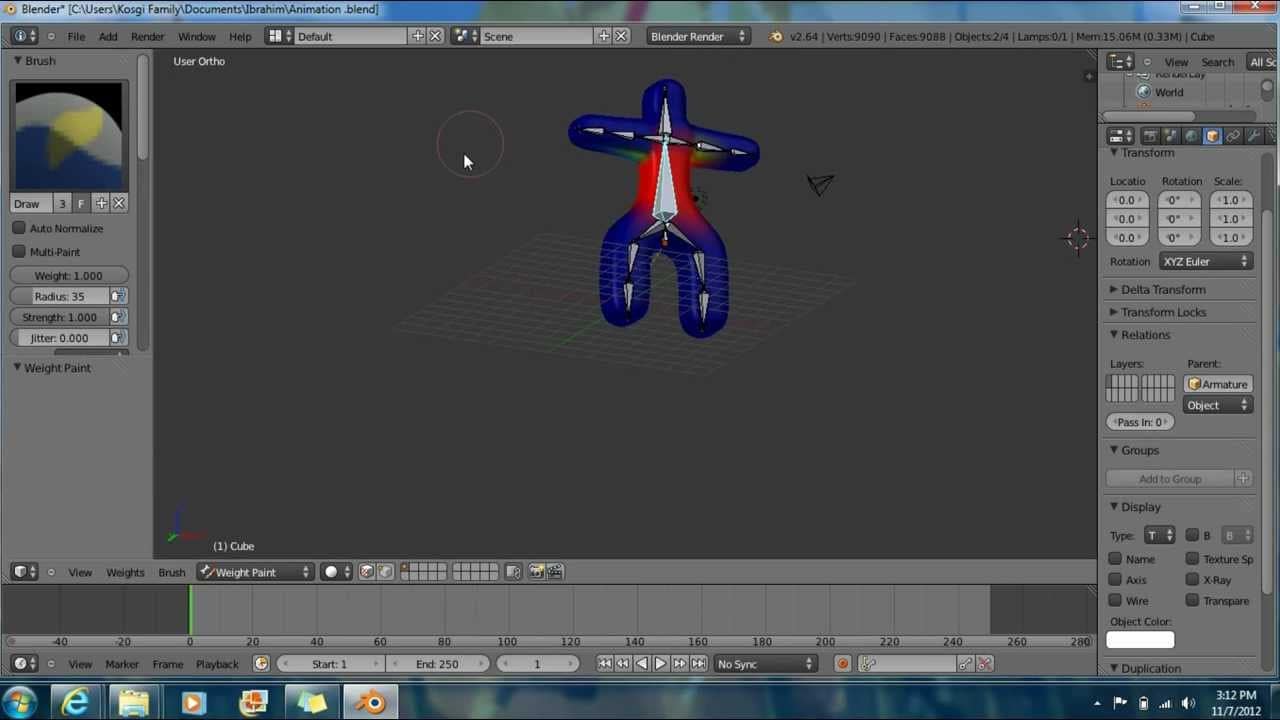The width and height of the screenshot is (1280, 720).
Task: Toggle radius pressure sensitivity button
Action: coord(118,296)
